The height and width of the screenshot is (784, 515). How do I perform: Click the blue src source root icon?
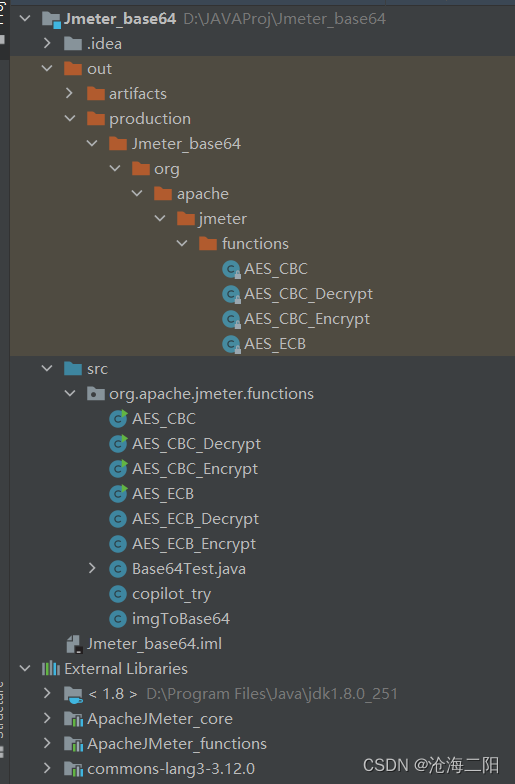pos(73,368)
